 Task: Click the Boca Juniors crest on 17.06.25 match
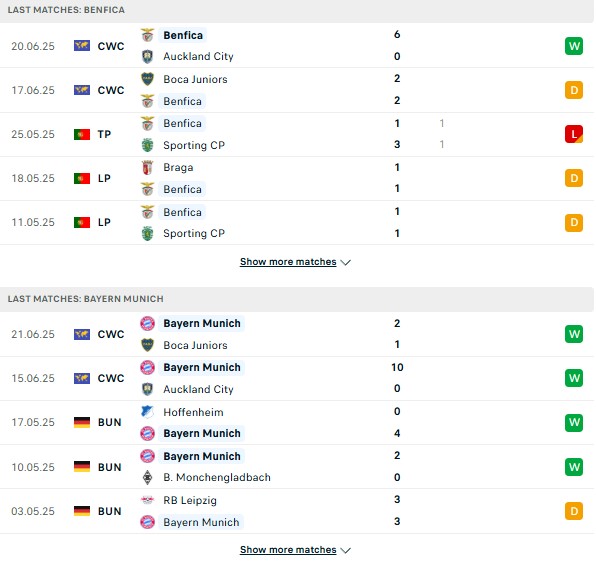(x=147, y=79)
